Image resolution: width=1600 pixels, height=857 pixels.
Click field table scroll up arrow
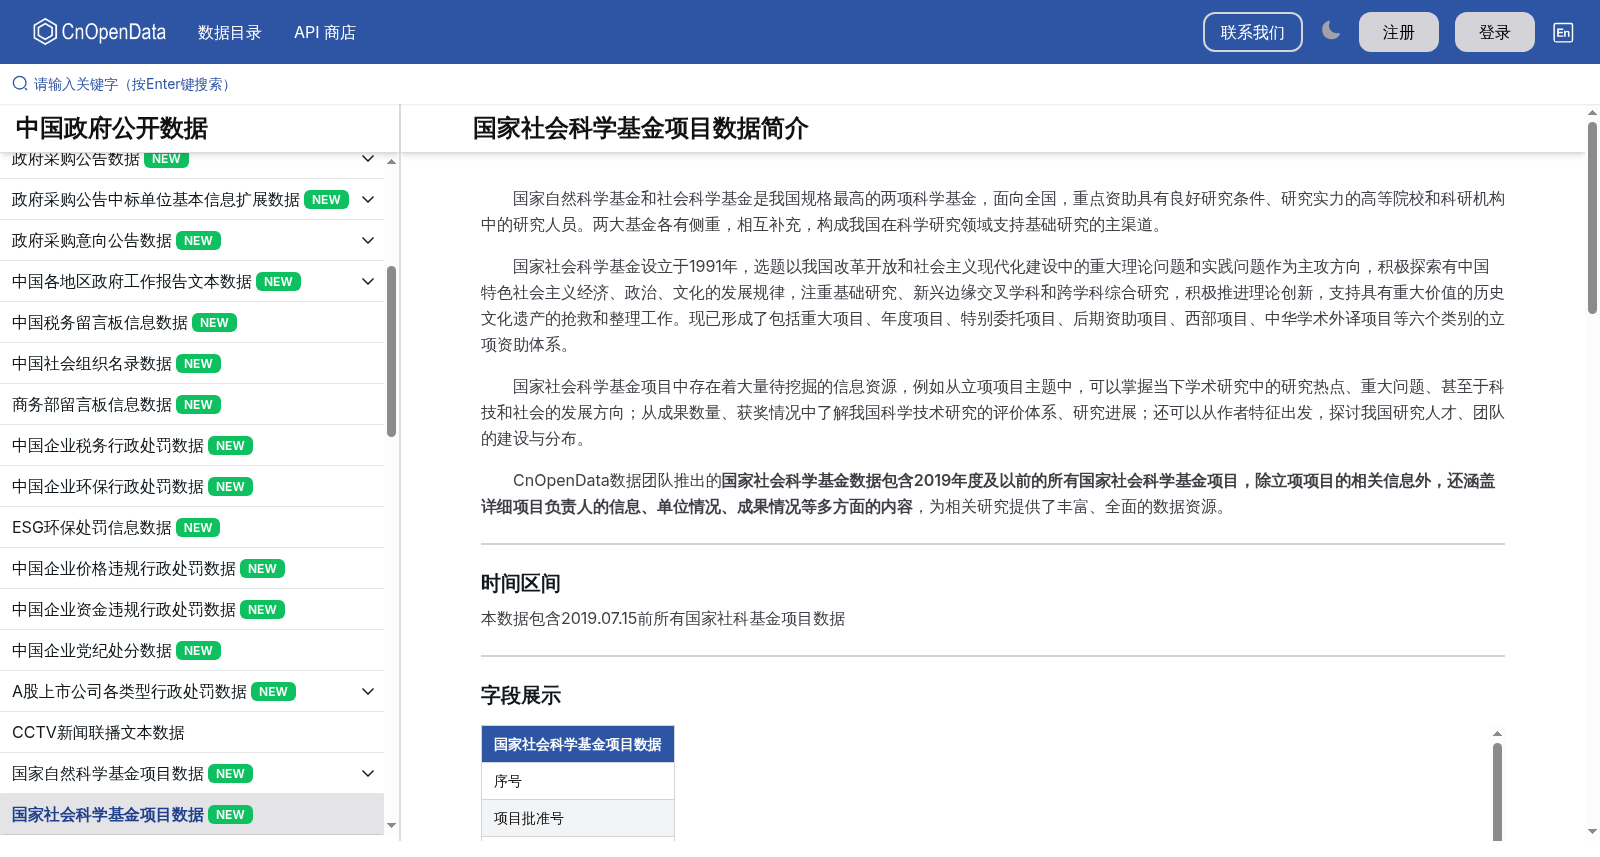tap(1497, 734)
